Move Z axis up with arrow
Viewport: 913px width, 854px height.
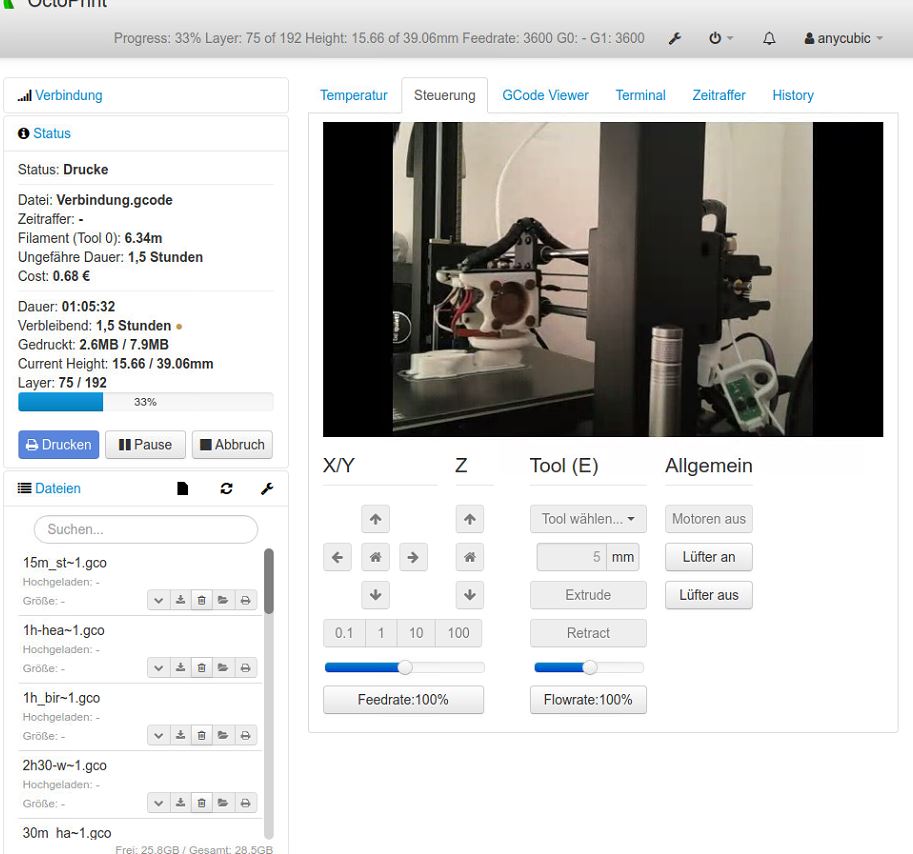coord(470,519)
